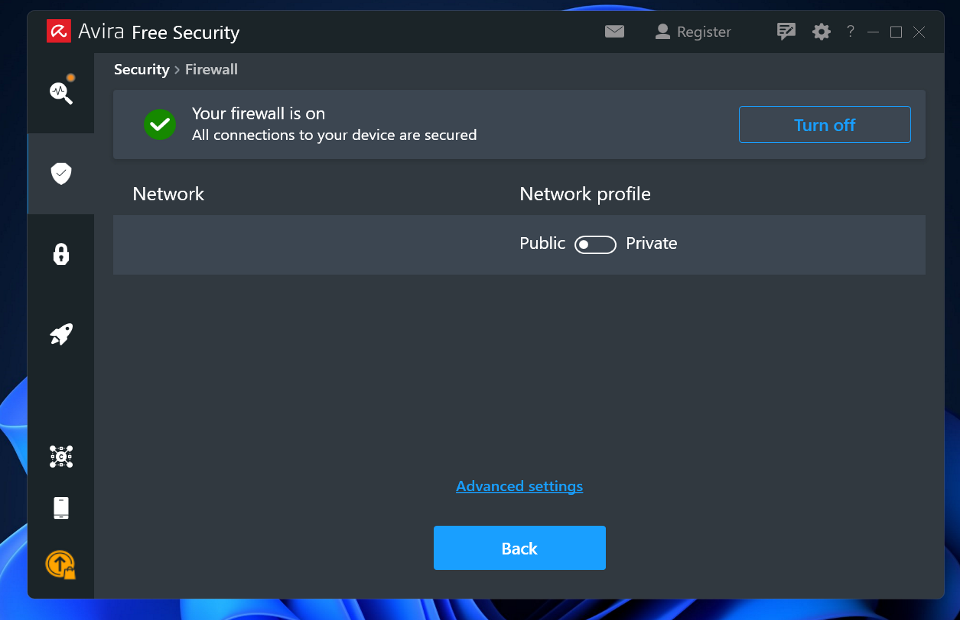
Task: Turn off the firewall
Action: point(824,124)
